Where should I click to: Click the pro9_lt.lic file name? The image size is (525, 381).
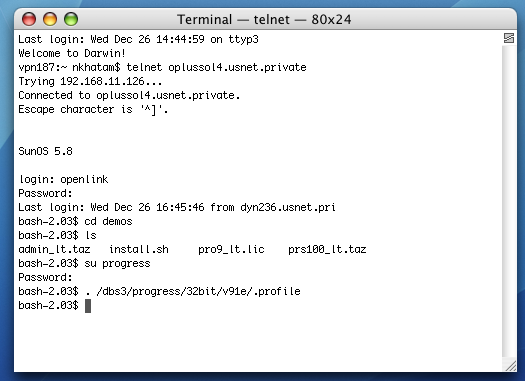point(231,249)
